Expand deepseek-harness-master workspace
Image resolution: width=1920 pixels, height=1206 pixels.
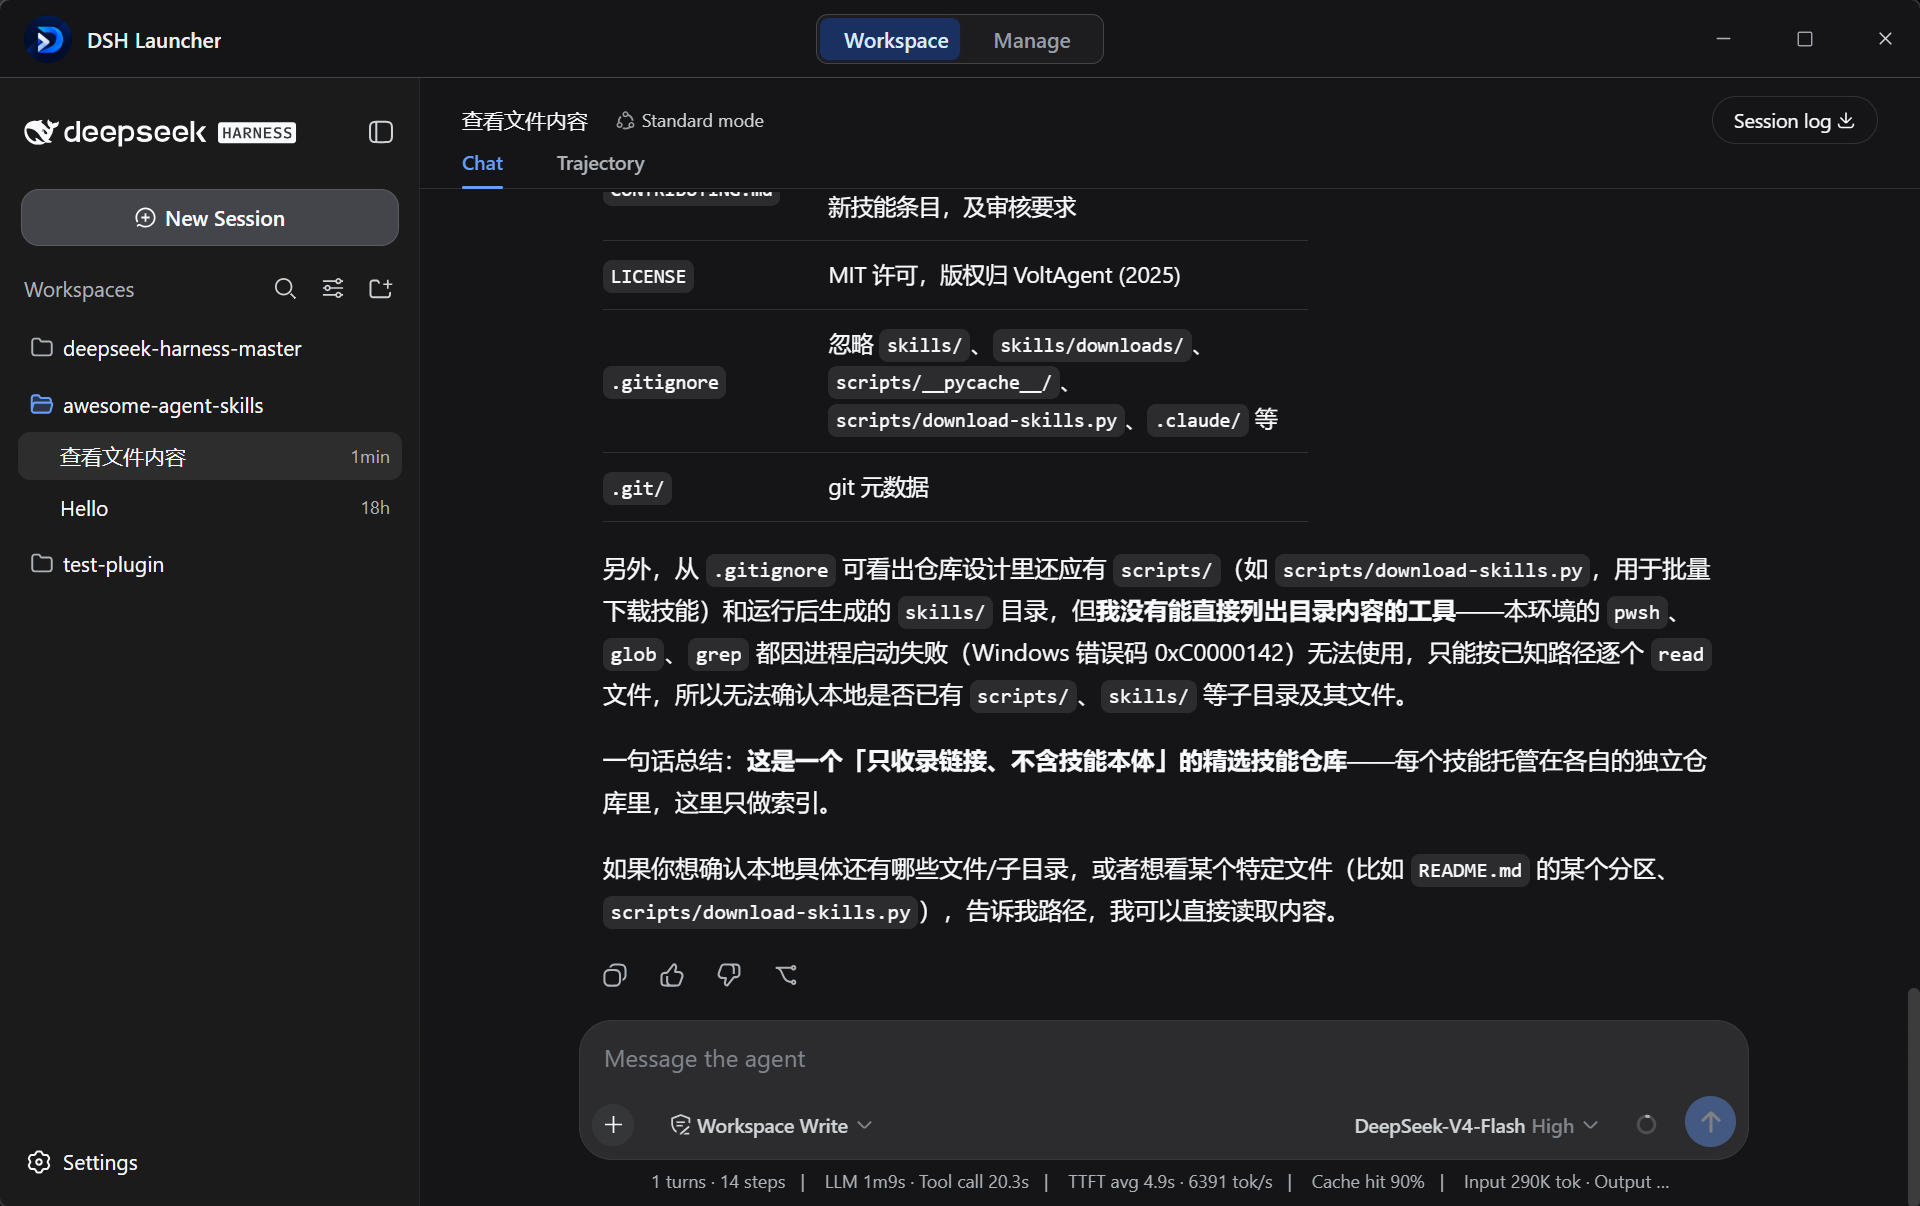210,348
